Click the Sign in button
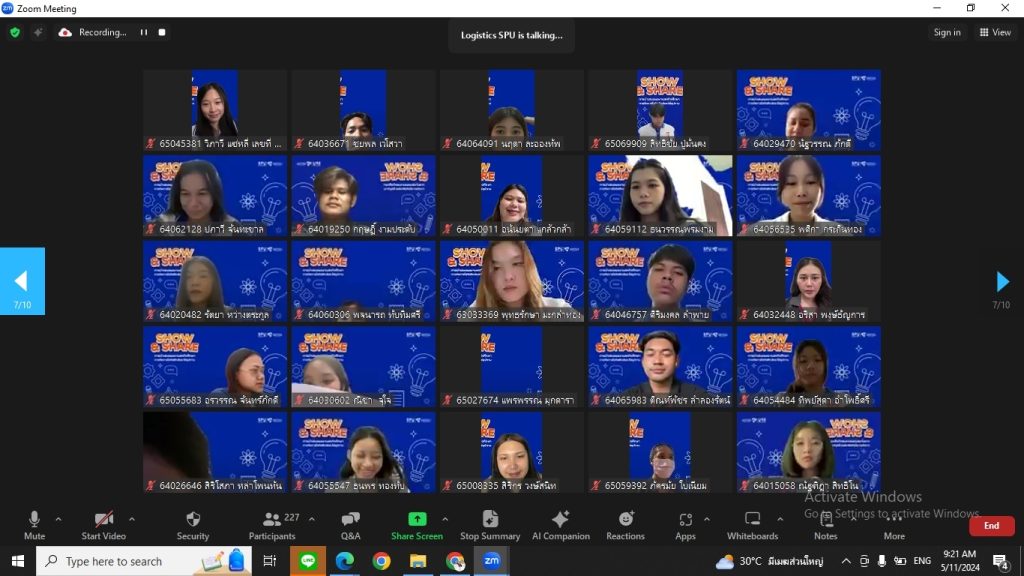The width and height of the screenshot is (1024, 576). 947,32
